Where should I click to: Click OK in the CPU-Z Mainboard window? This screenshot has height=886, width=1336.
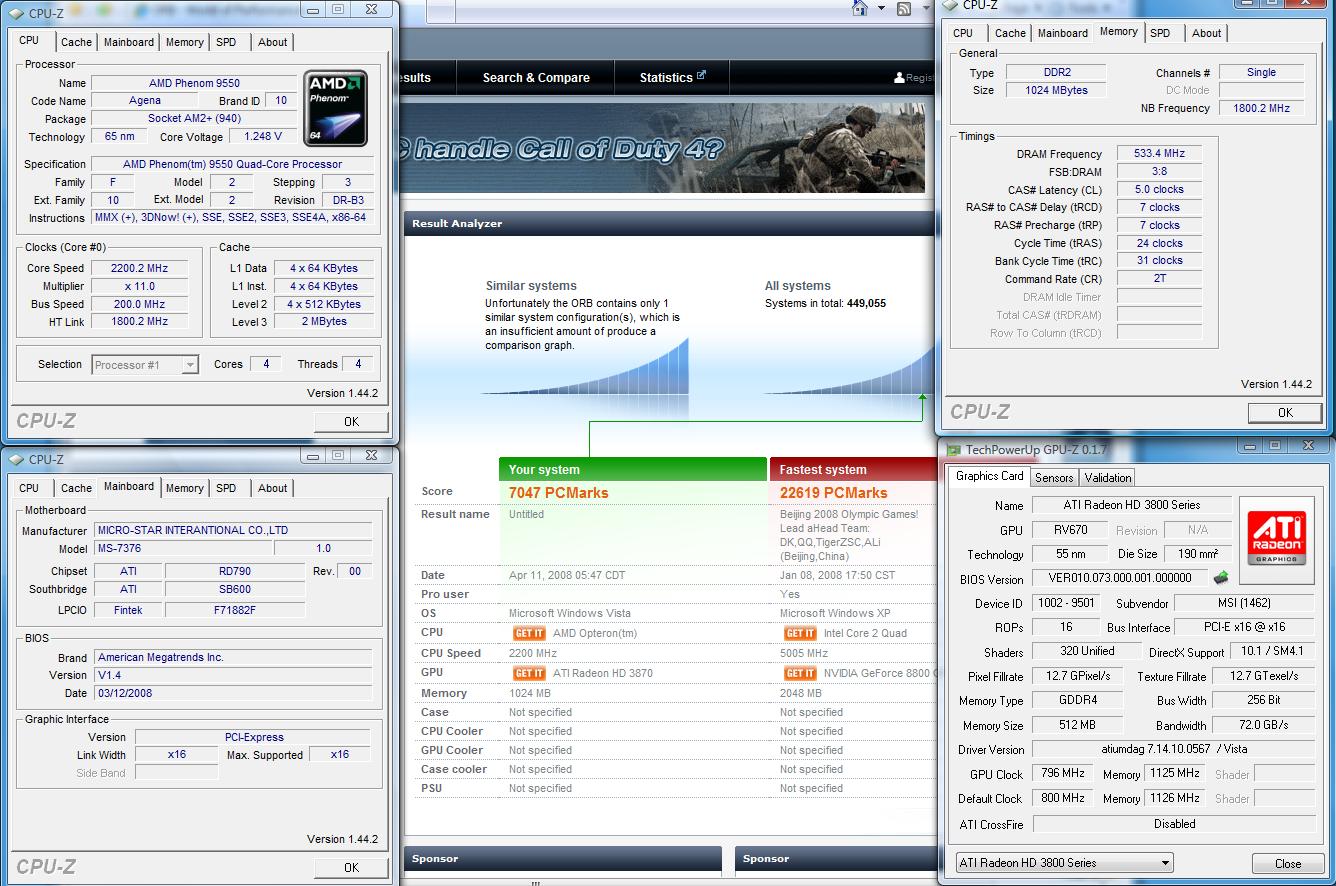[351, 867]
